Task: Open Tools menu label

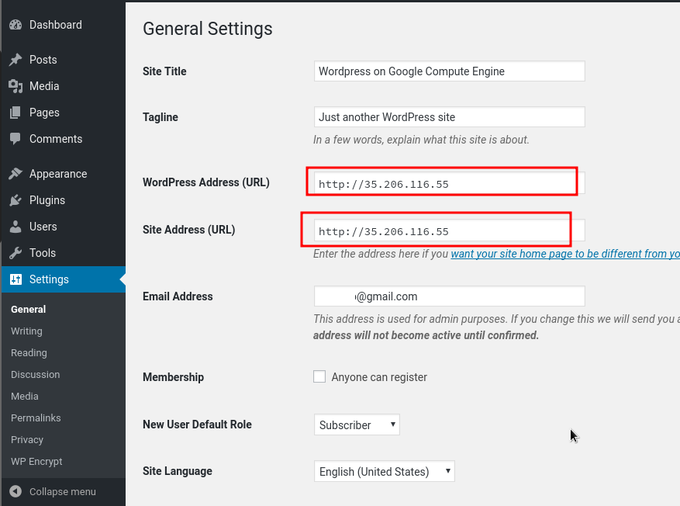Action: (42, 253)
